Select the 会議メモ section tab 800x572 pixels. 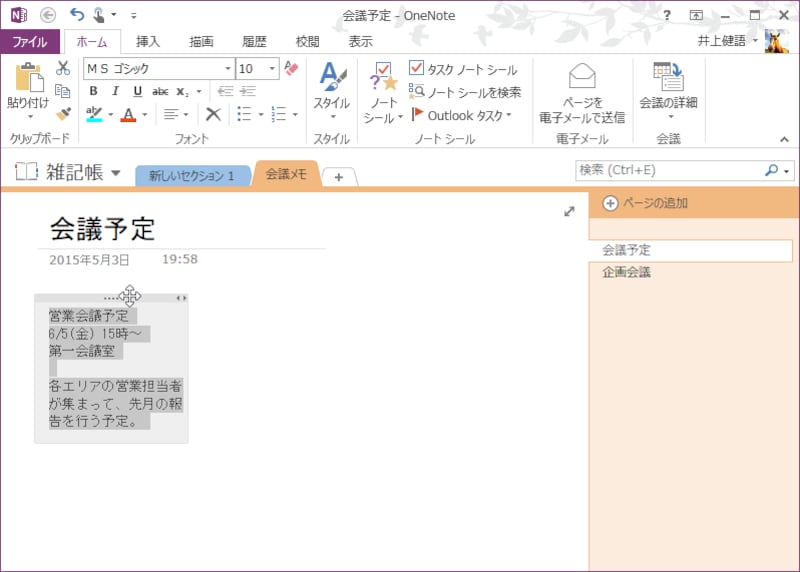tap(286, 174)
